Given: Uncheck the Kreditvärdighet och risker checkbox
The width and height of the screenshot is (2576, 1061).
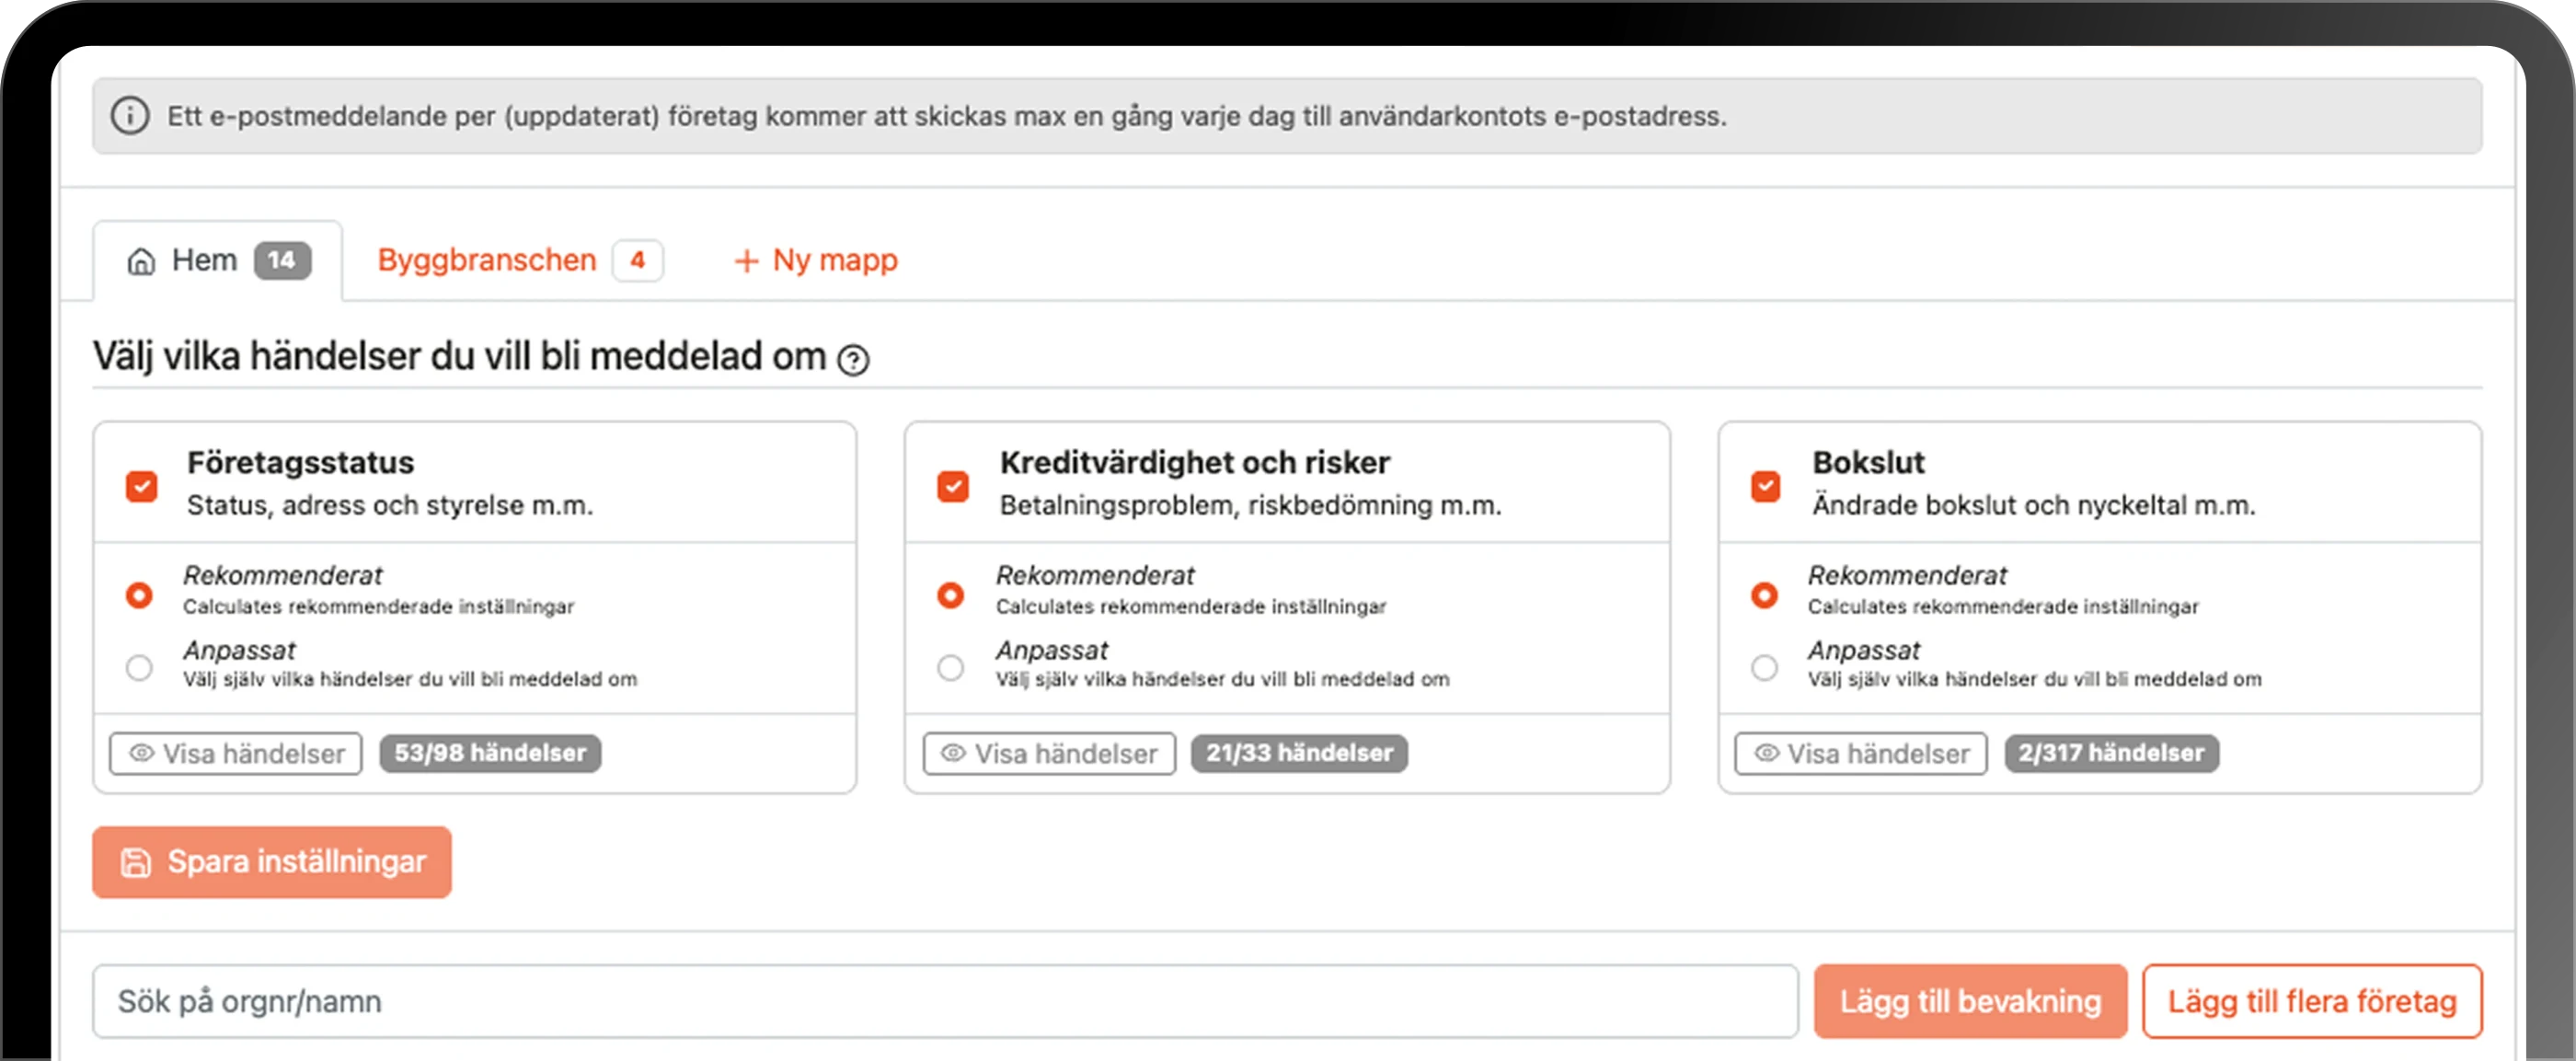Looking at the screenshot, I should tap(953, 486).
